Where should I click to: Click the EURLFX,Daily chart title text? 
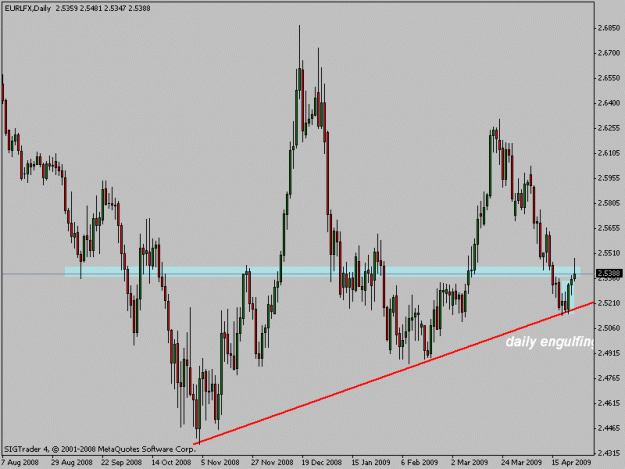point(28,8)
